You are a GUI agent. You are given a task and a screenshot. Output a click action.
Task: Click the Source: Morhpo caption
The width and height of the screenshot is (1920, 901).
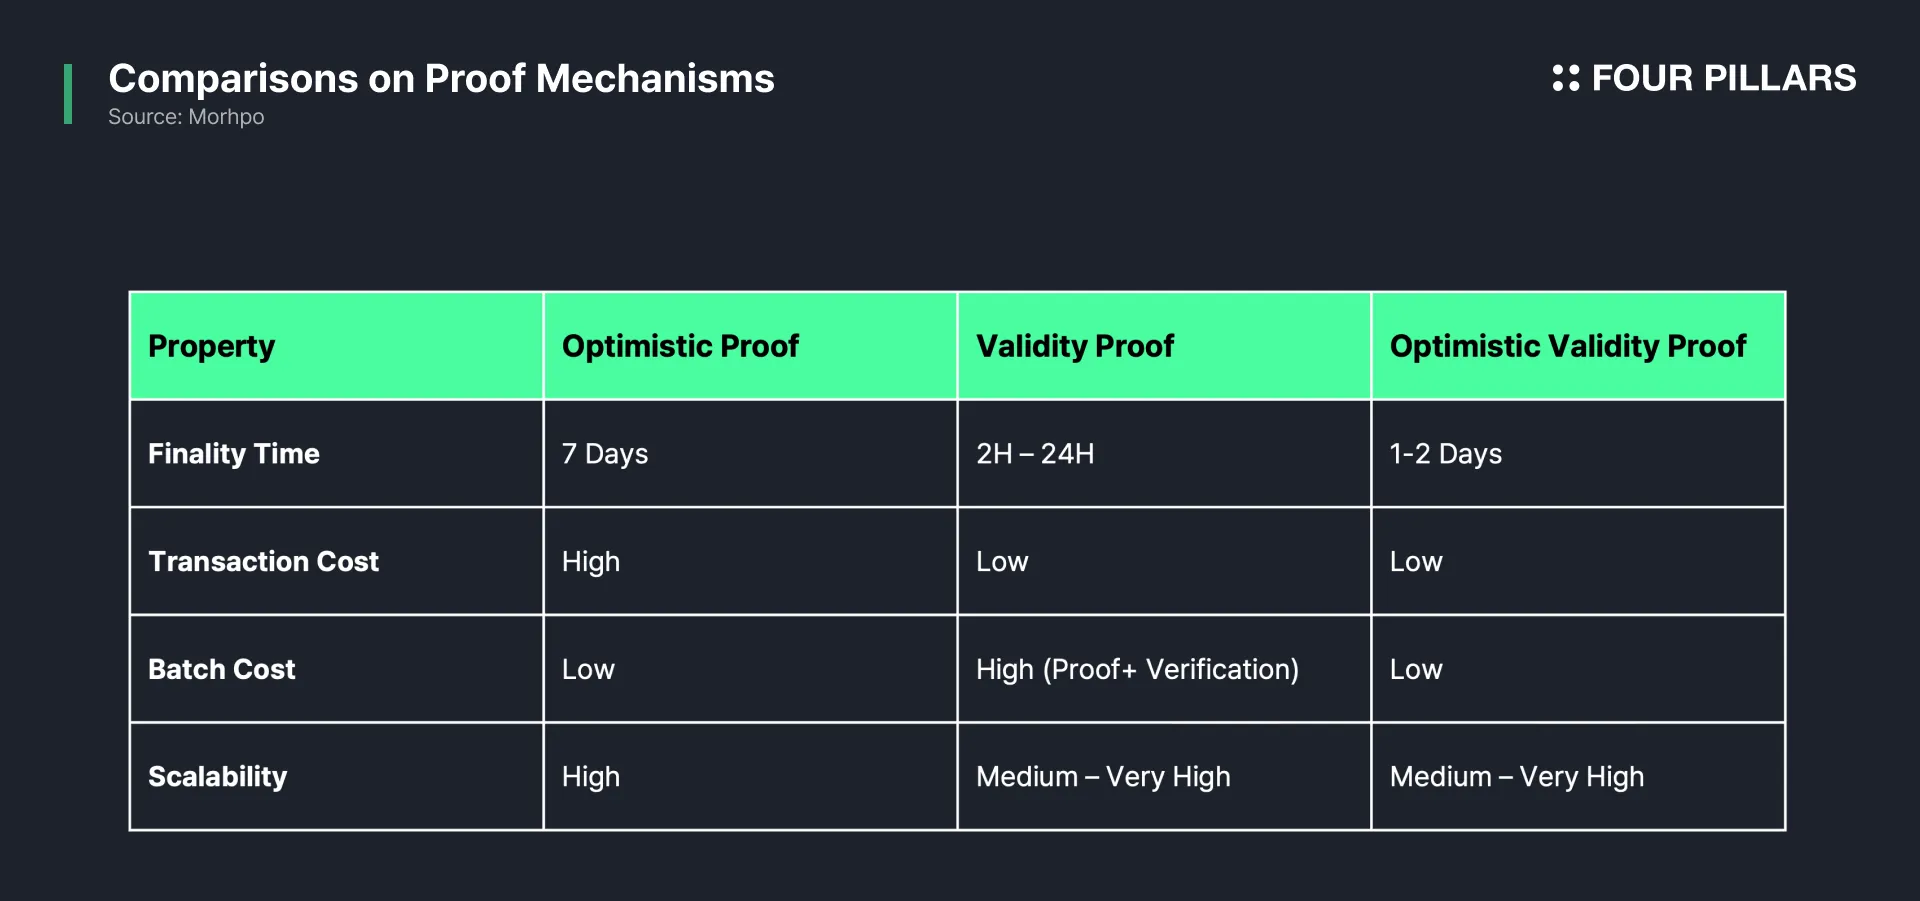pos(186,117)
